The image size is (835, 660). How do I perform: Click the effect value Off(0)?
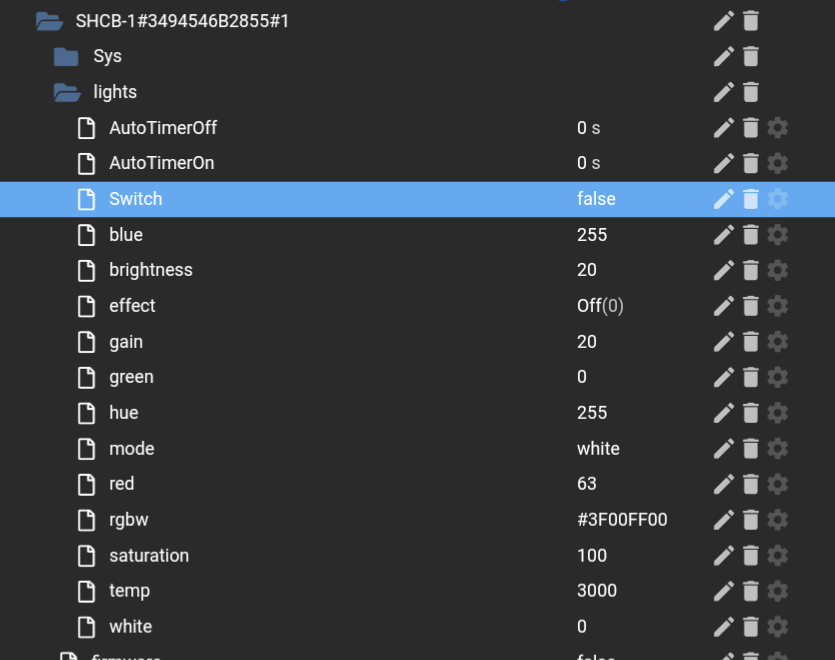coord(600,306)
